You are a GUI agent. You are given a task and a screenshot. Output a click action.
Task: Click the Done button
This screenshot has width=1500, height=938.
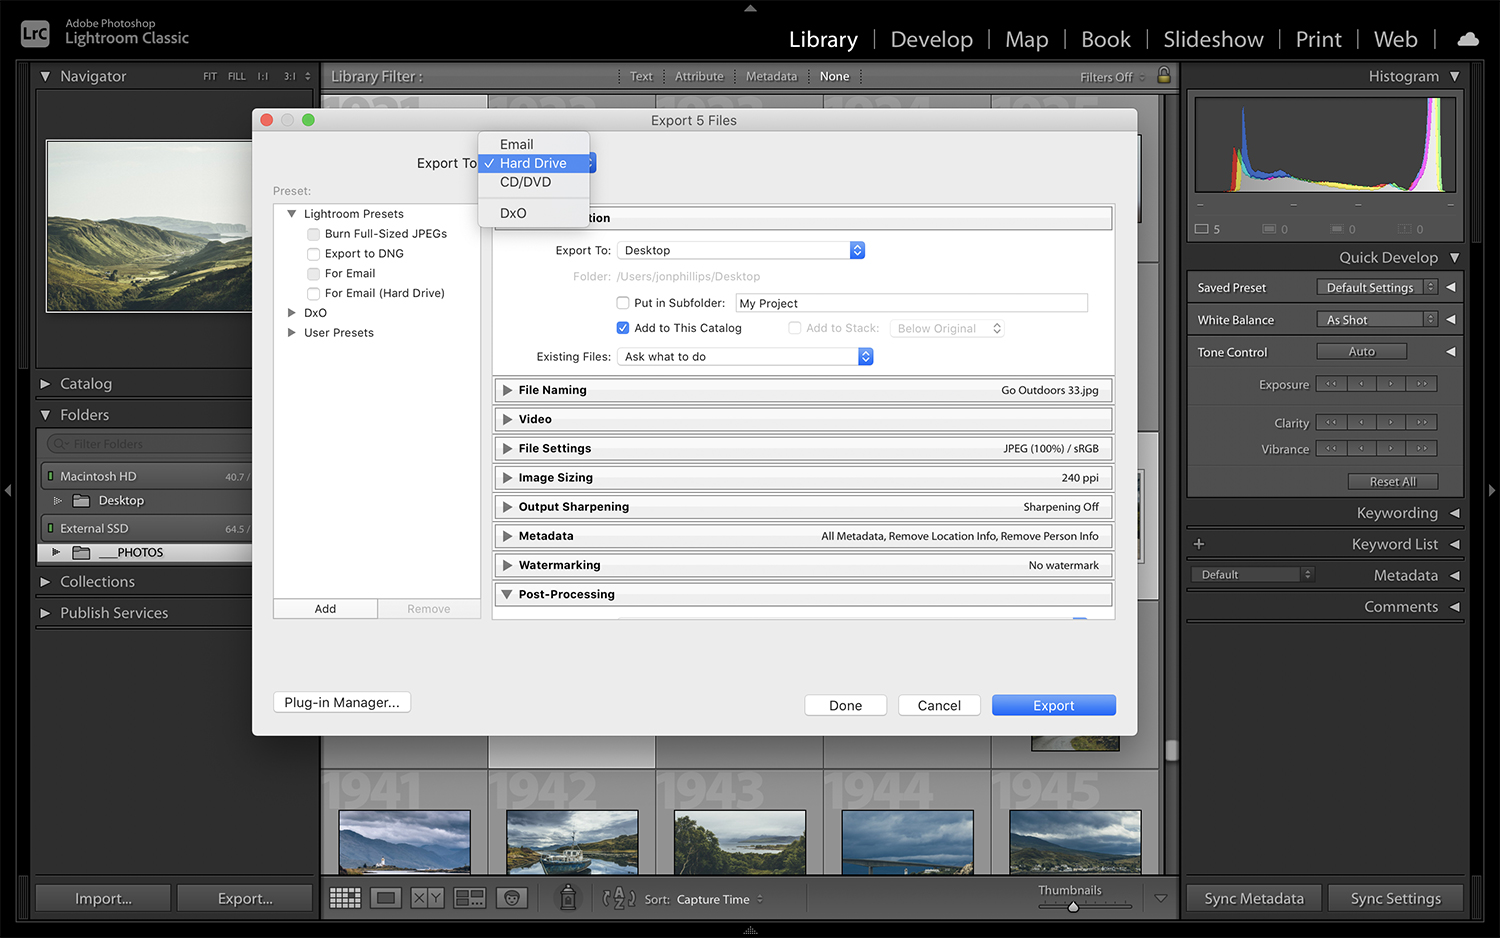coord(845,705)
